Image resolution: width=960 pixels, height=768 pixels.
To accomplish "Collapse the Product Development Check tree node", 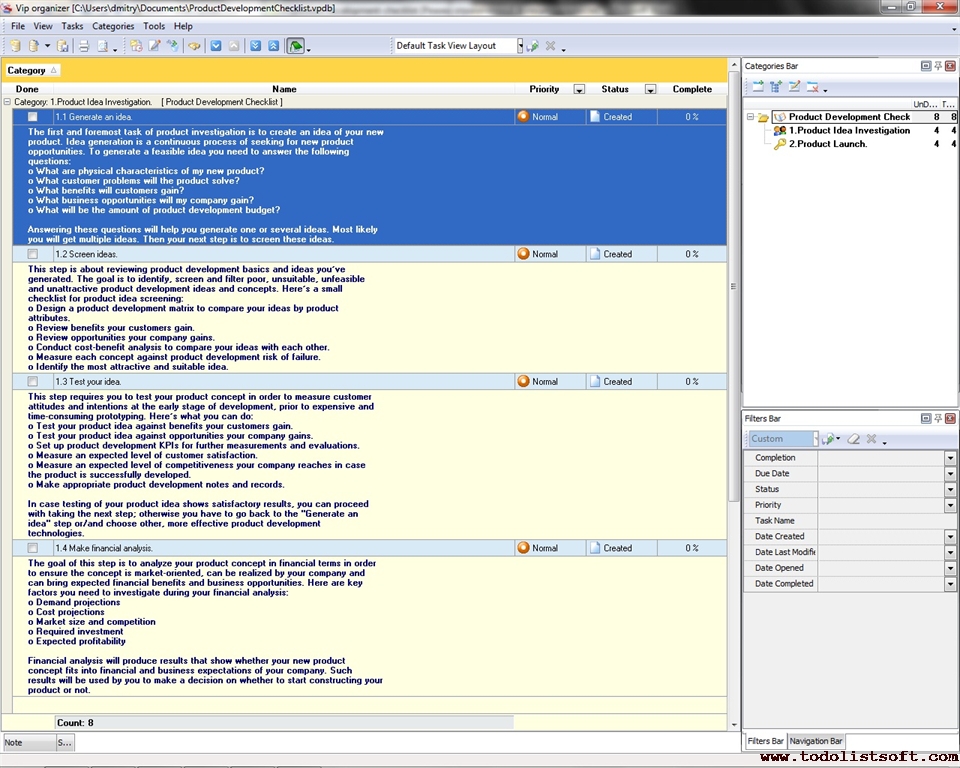I will (749, 117).
